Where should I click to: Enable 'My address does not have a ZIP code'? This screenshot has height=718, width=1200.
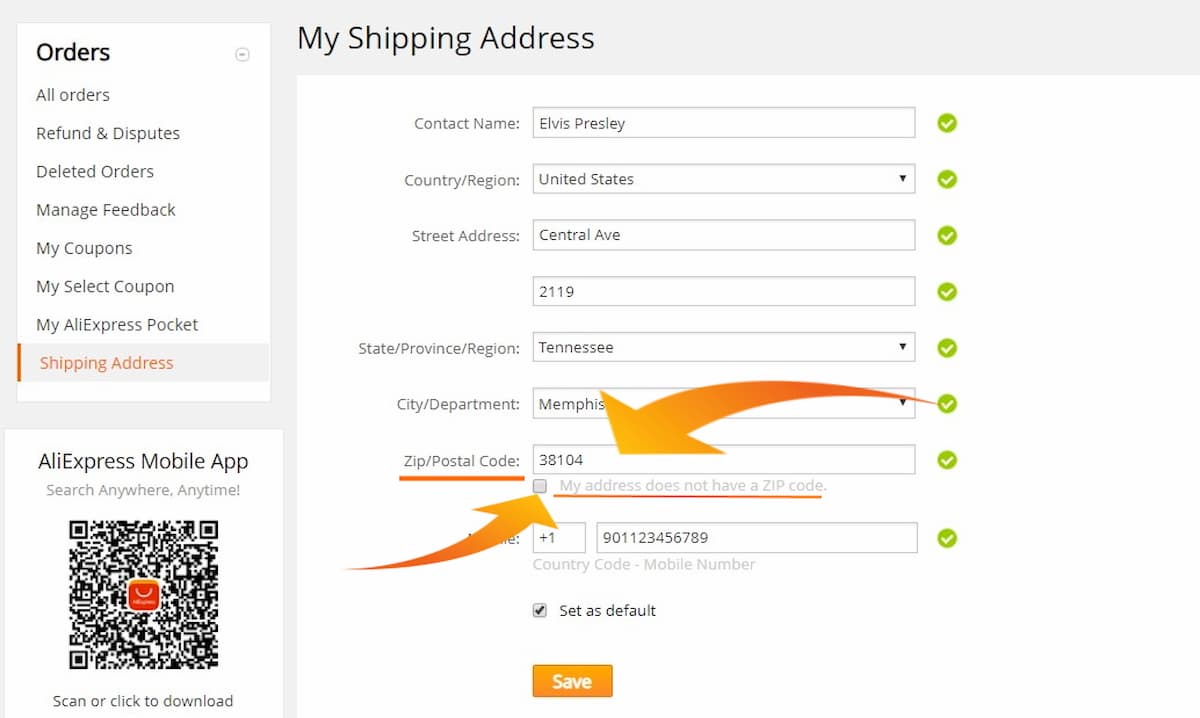[540, 486]
